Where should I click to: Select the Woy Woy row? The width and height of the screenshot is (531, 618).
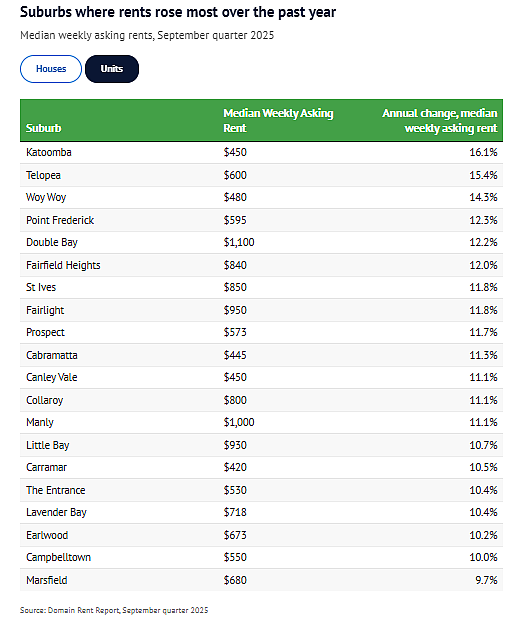tap(261, 197)
